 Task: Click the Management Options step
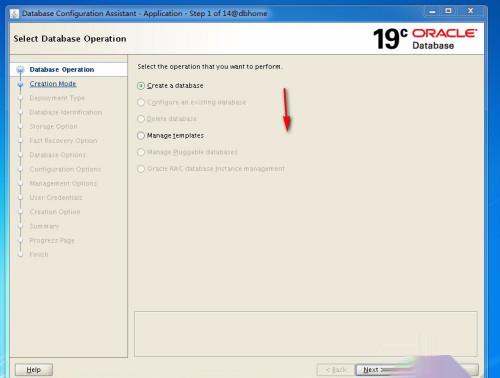pos(63,183)
